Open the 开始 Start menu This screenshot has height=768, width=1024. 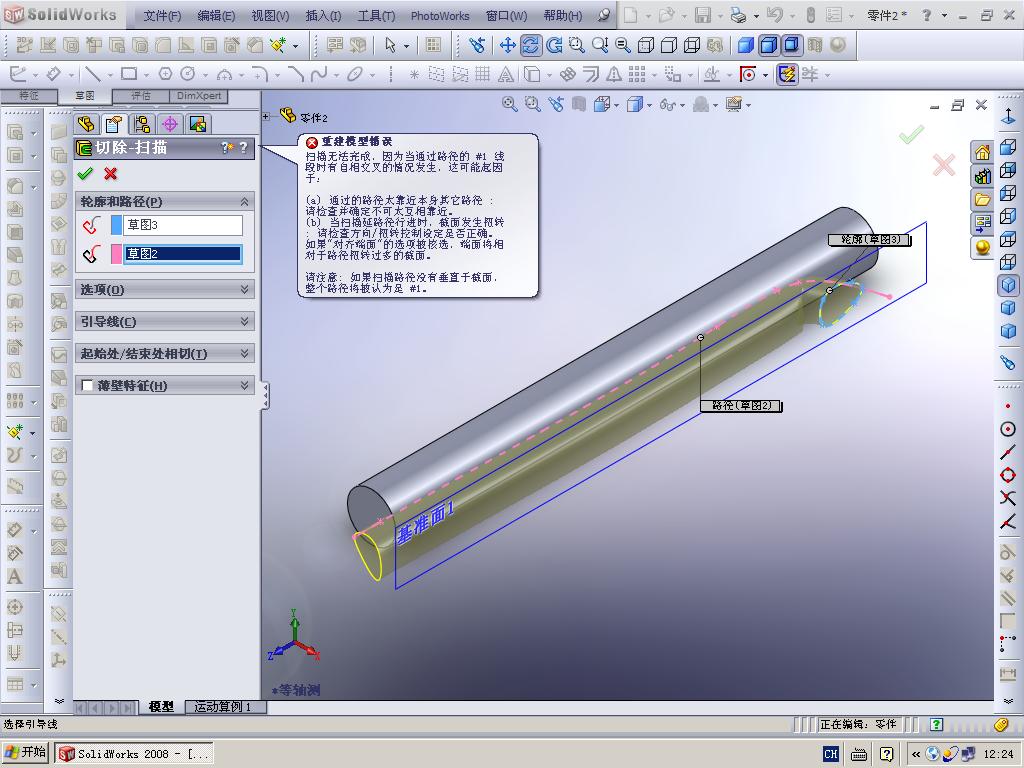[x=26, y=753]
